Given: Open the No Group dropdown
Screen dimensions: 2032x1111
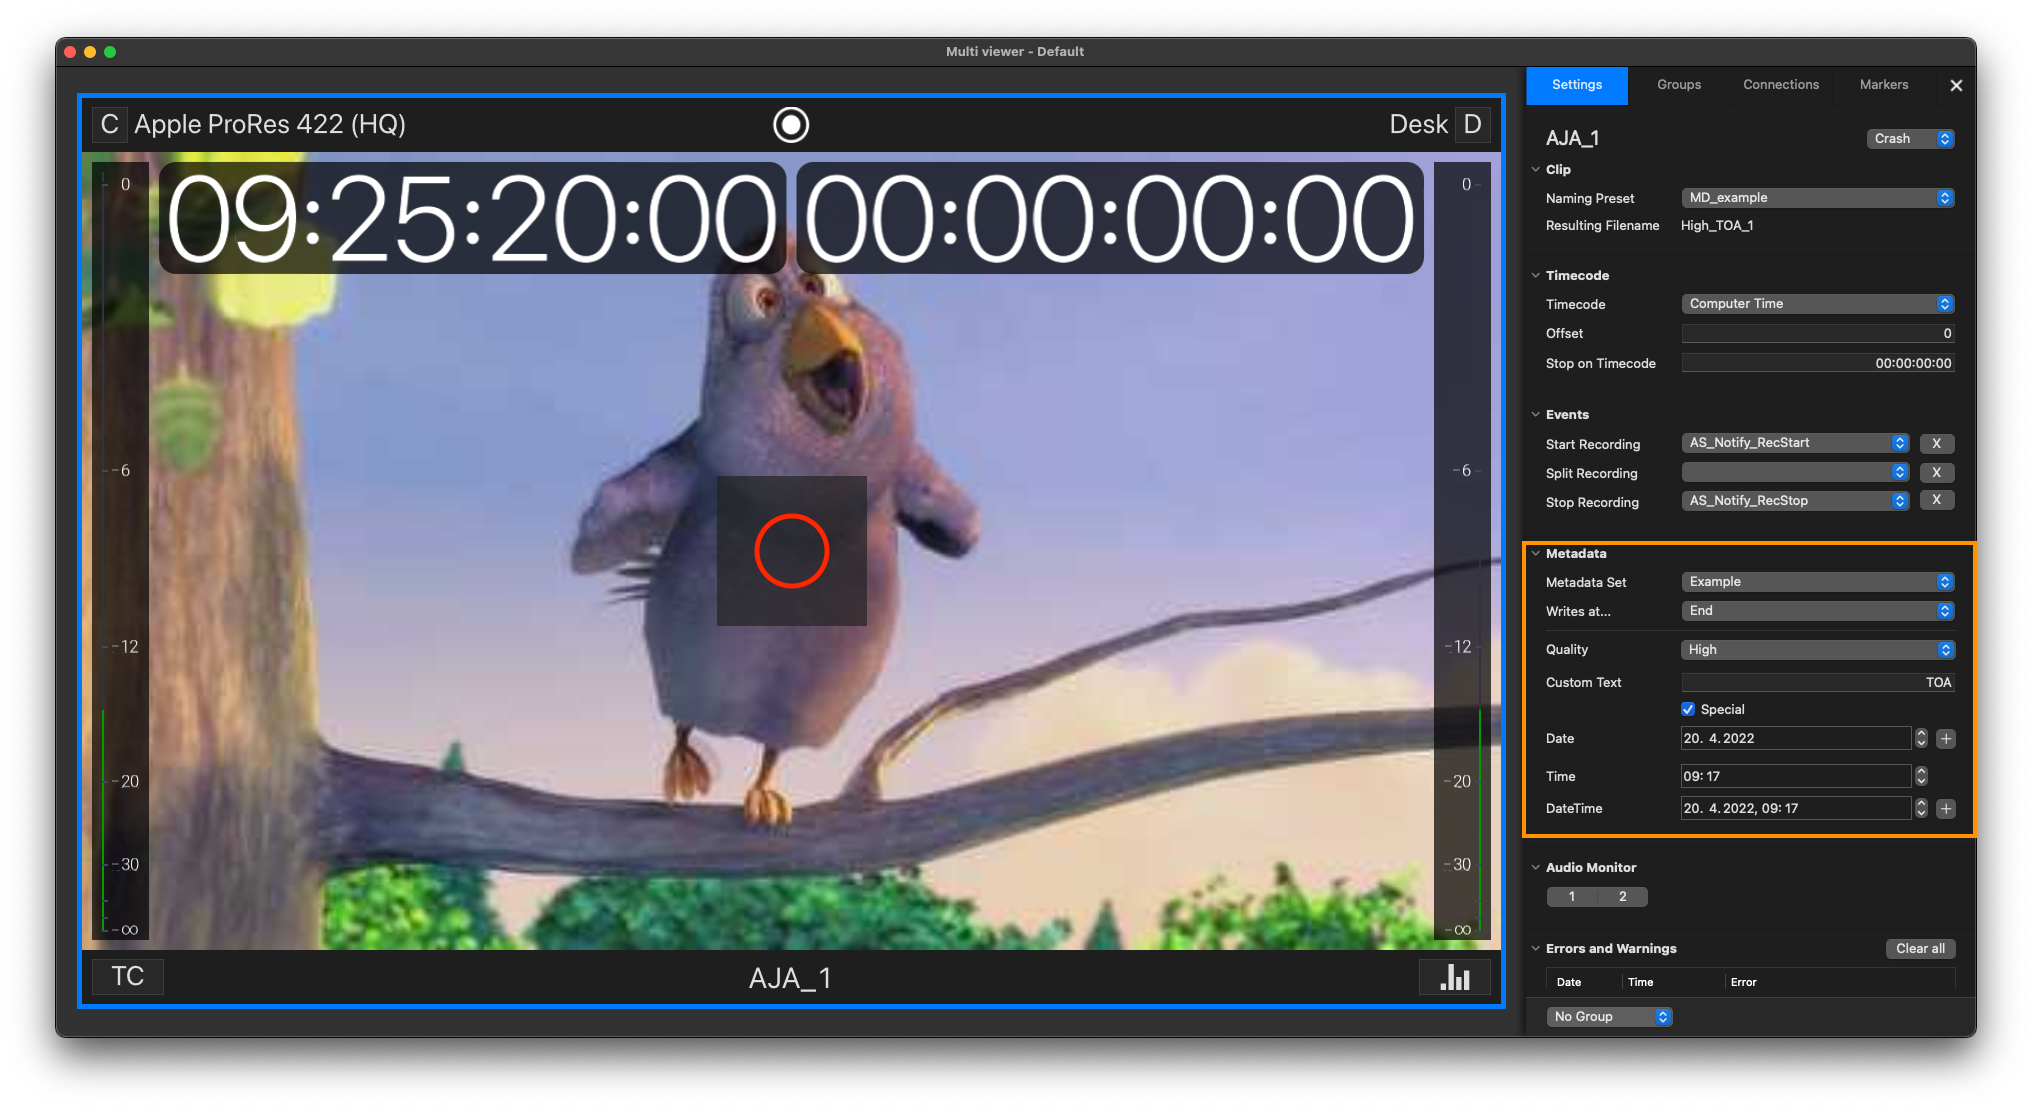Looking at the screenshot, I should [1609, 1017].
